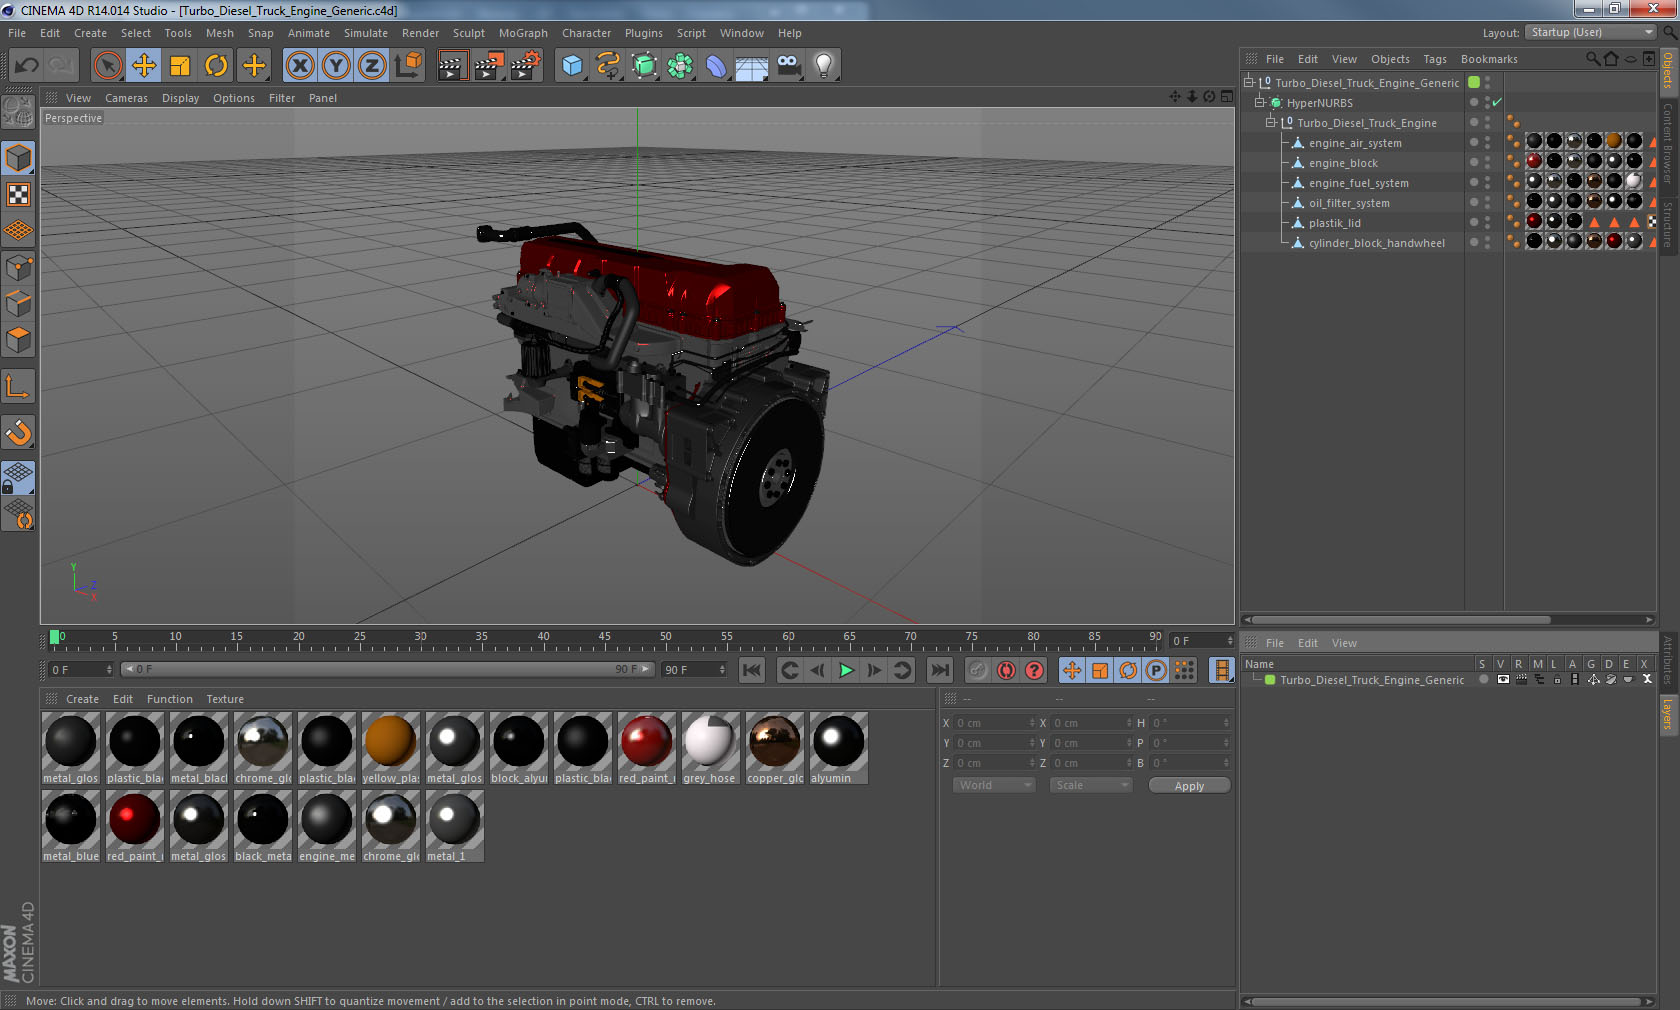This screenshot has width=1680, height=1010.
Task: Add a Cube primitive object
Action: (x=572, y=66)
